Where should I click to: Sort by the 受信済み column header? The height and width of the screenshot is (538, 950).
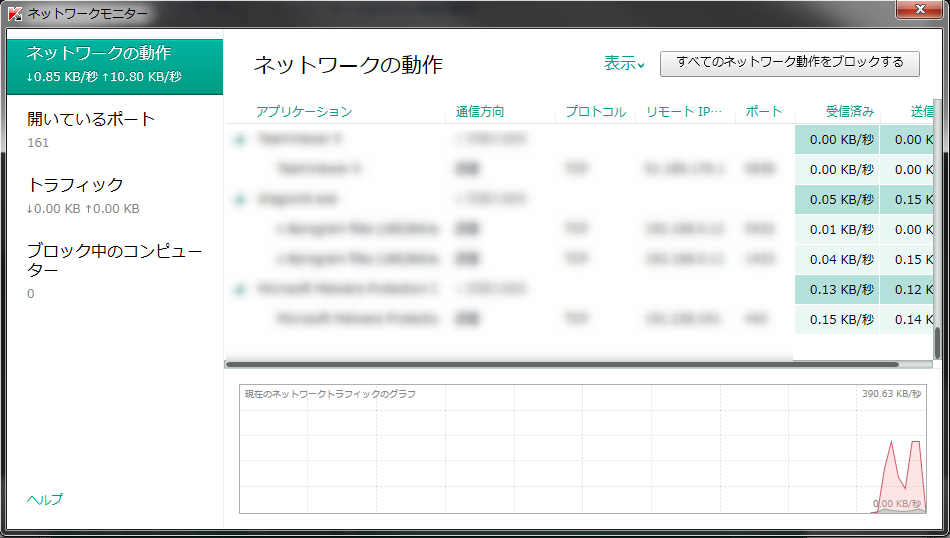point(849,111)
